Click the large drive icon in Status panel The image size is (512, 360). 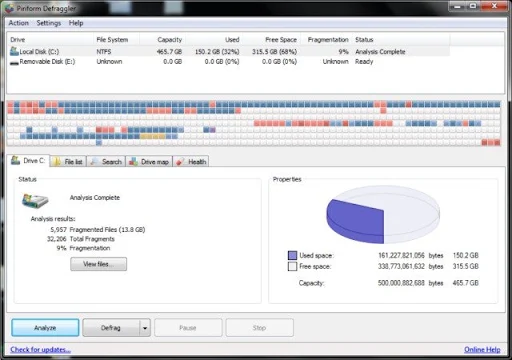(x=35, y=200)
